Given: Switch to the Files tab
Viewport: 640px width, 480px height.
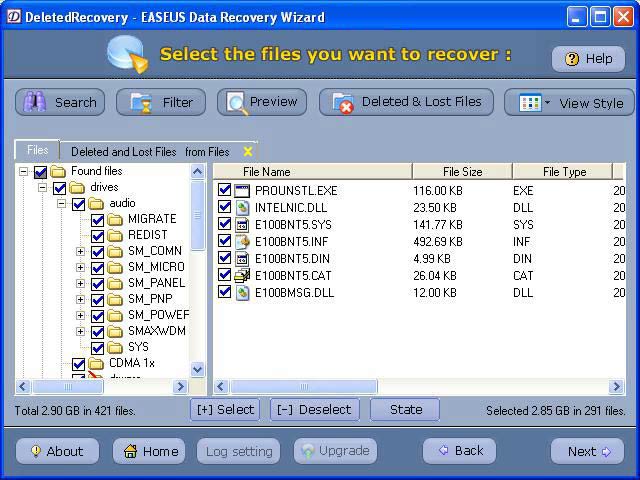Looking at the screenshot, I should [x=38, y=150].
